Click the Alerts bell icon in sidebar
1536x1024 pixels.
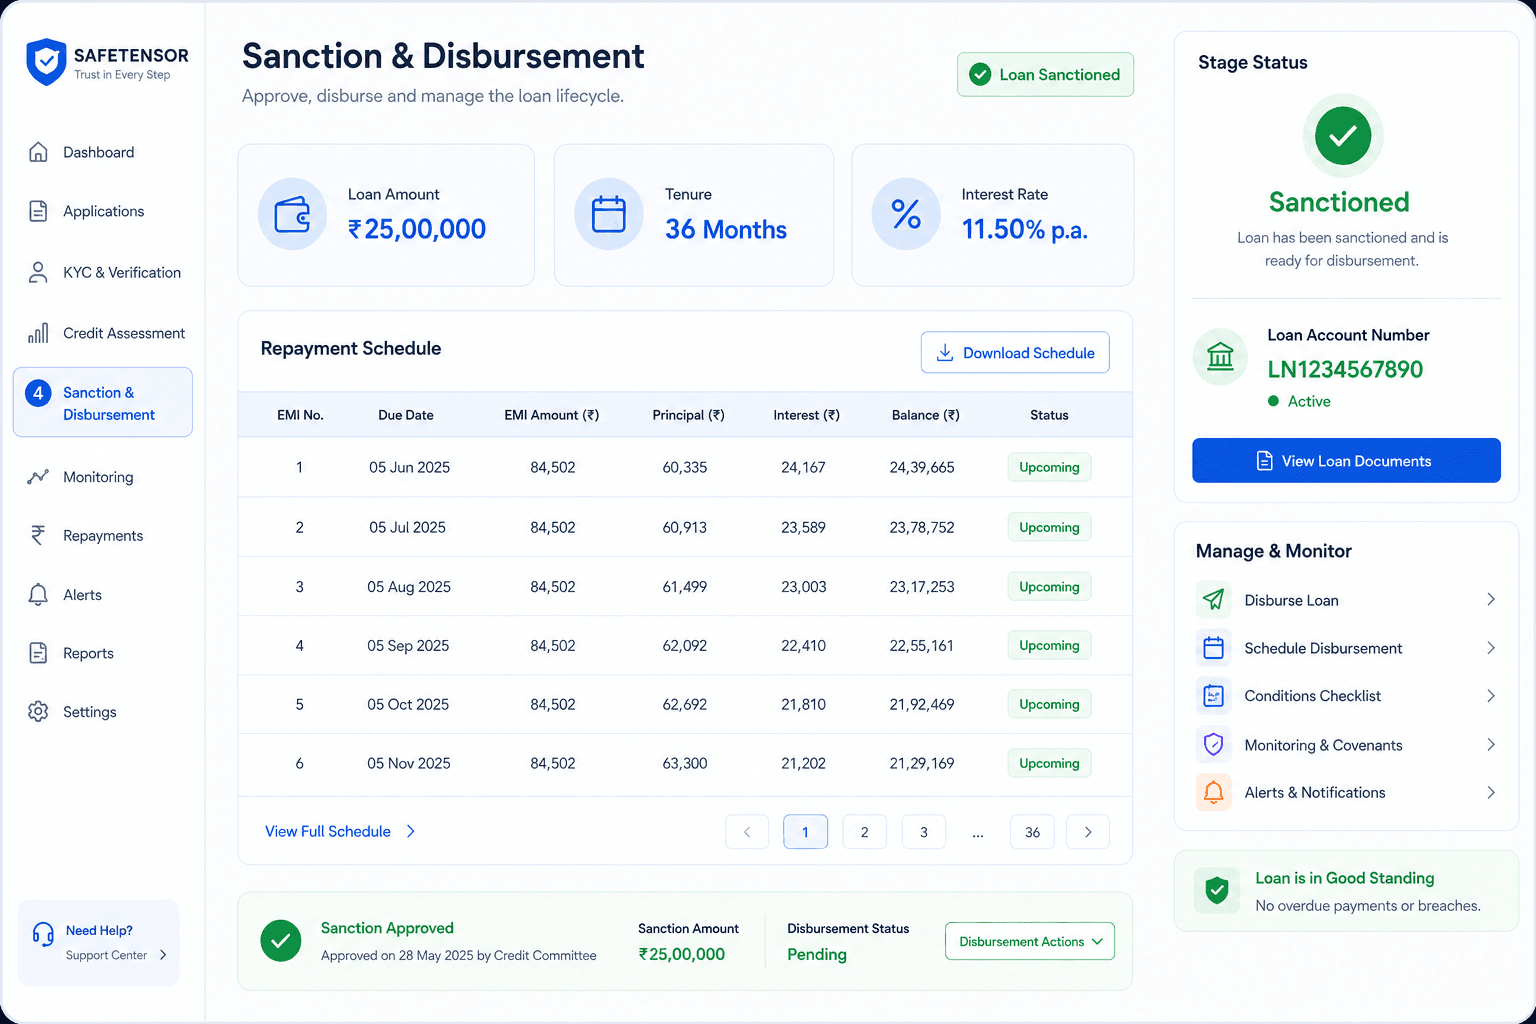point(38,595)
